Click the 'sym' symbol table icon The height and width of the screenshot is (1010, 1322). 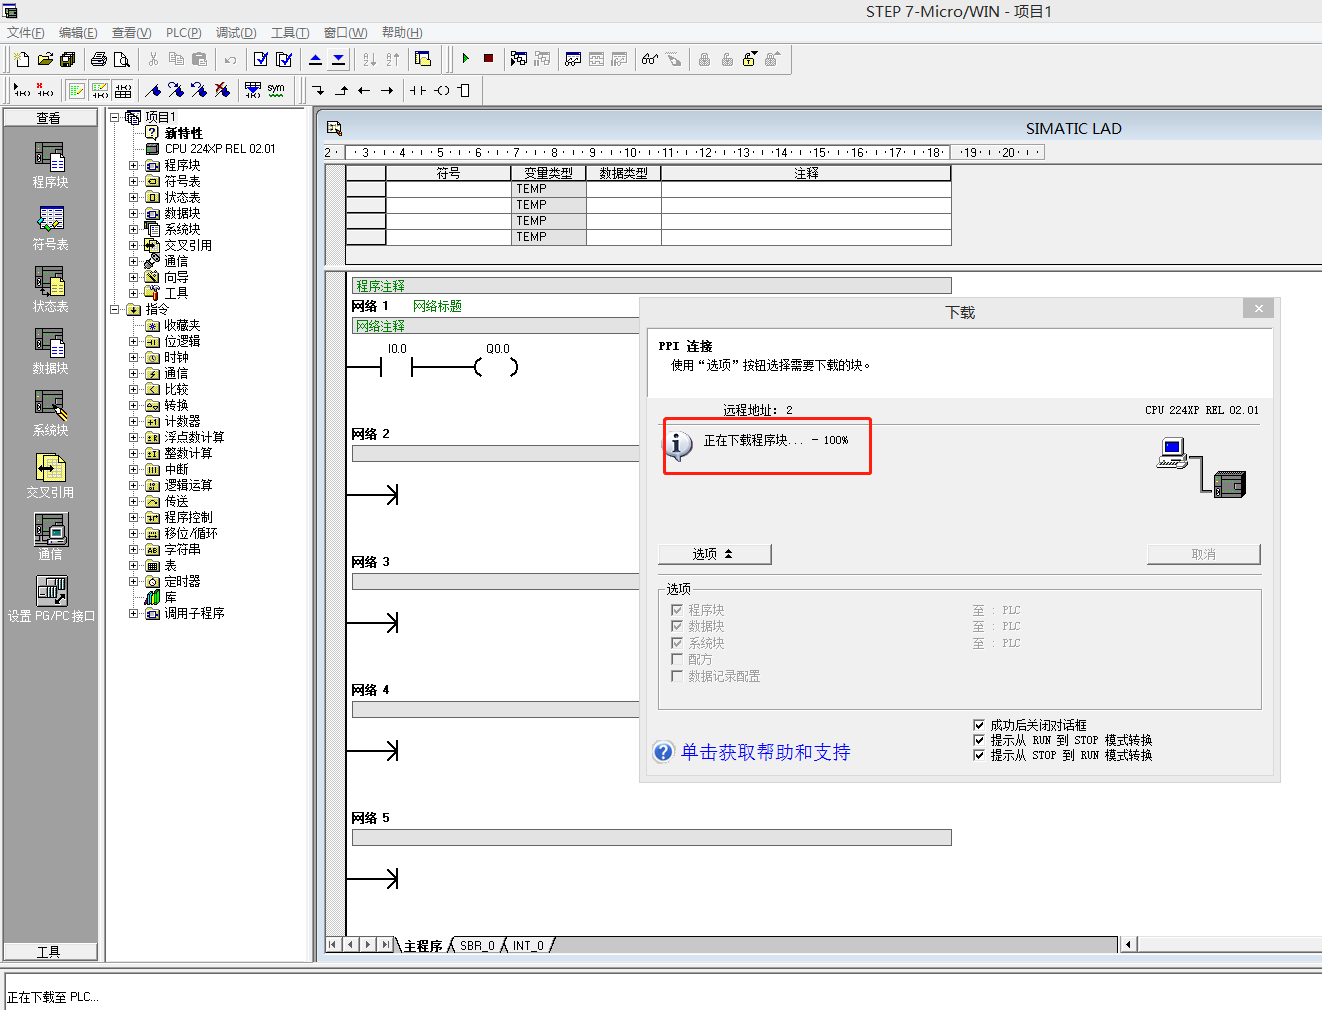[276, 90]
